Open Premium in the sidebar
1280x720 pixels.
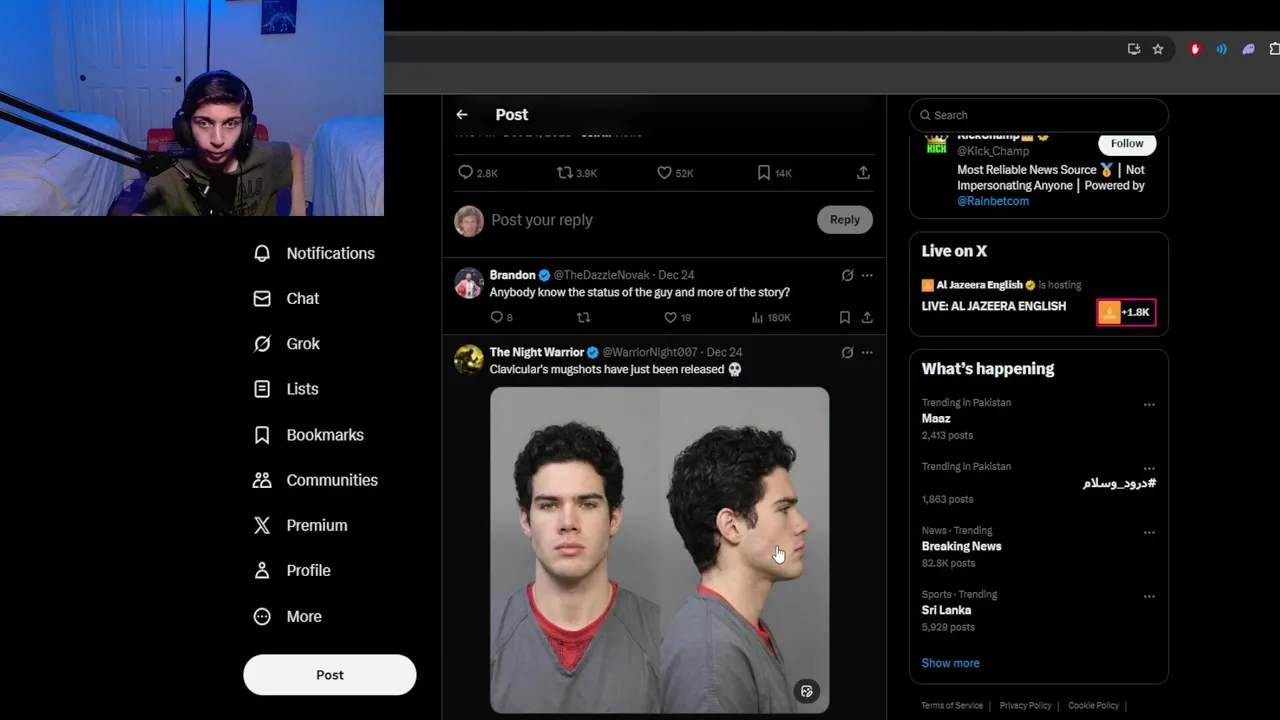(x=300, y=525)
